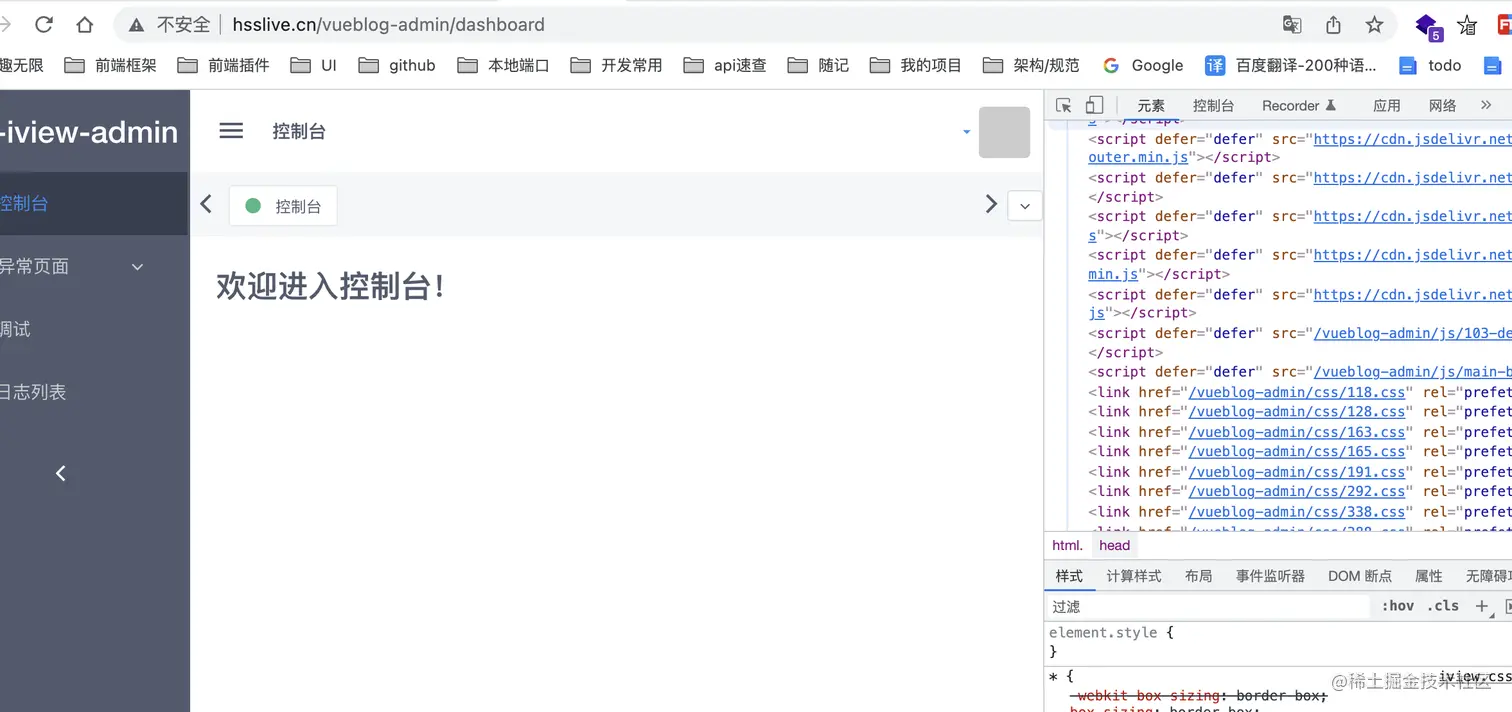Open the Google bookmark
The width and height of the screenshot is (1512, 712).
1143,65
